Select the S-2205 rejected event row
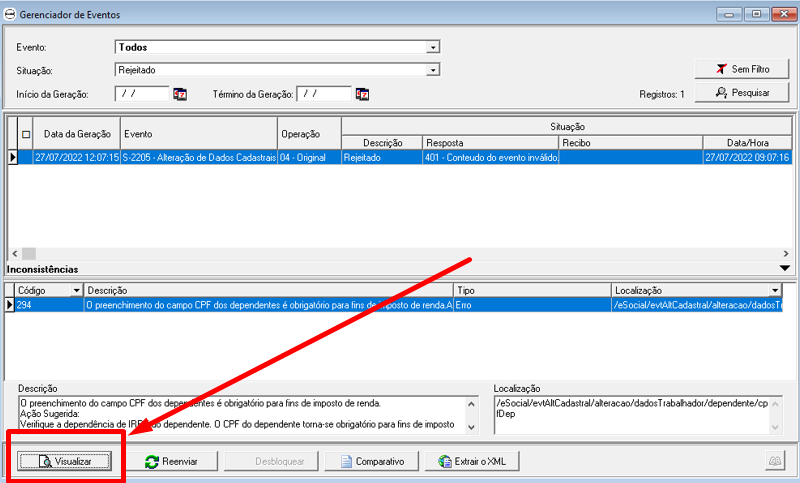This screenshot has width=800, height=483. 200,157
